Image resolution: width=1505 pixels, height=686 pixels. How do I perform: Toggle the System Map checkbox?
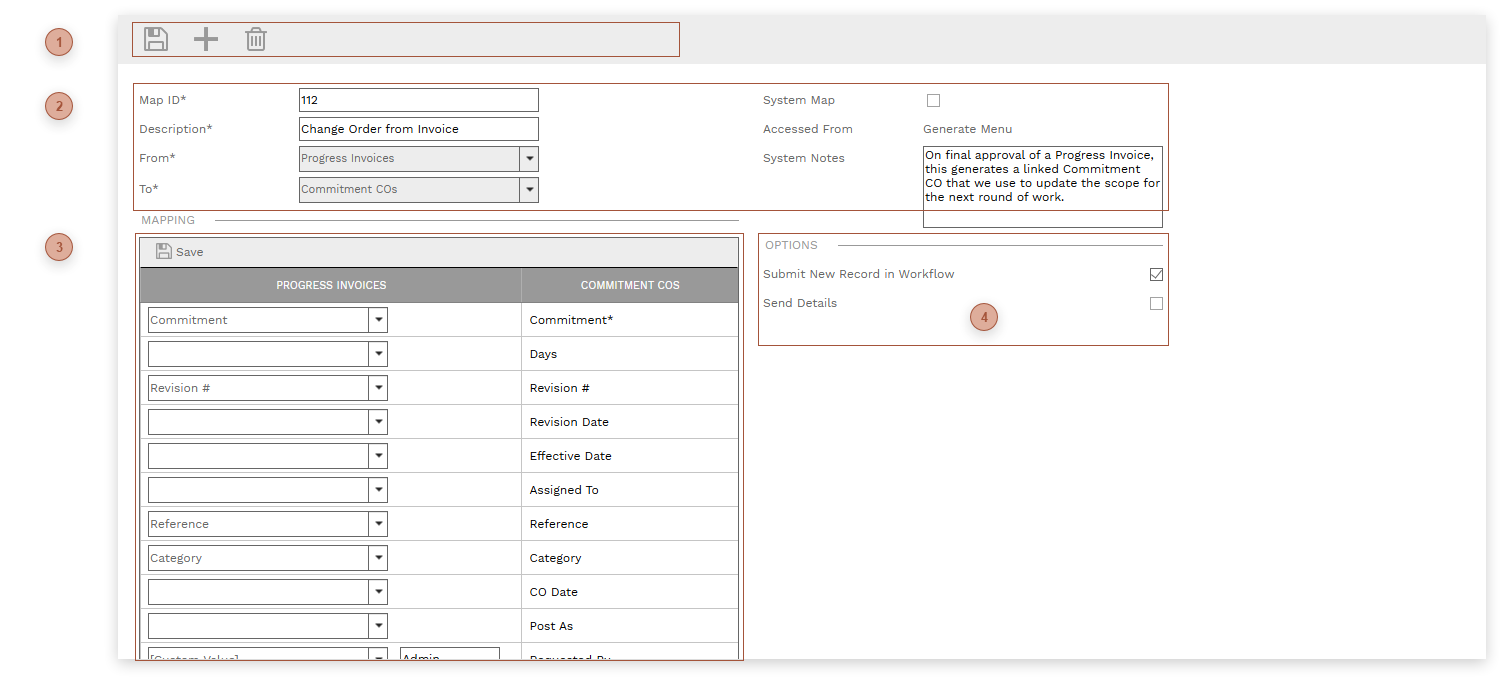[x=933, y=101]
